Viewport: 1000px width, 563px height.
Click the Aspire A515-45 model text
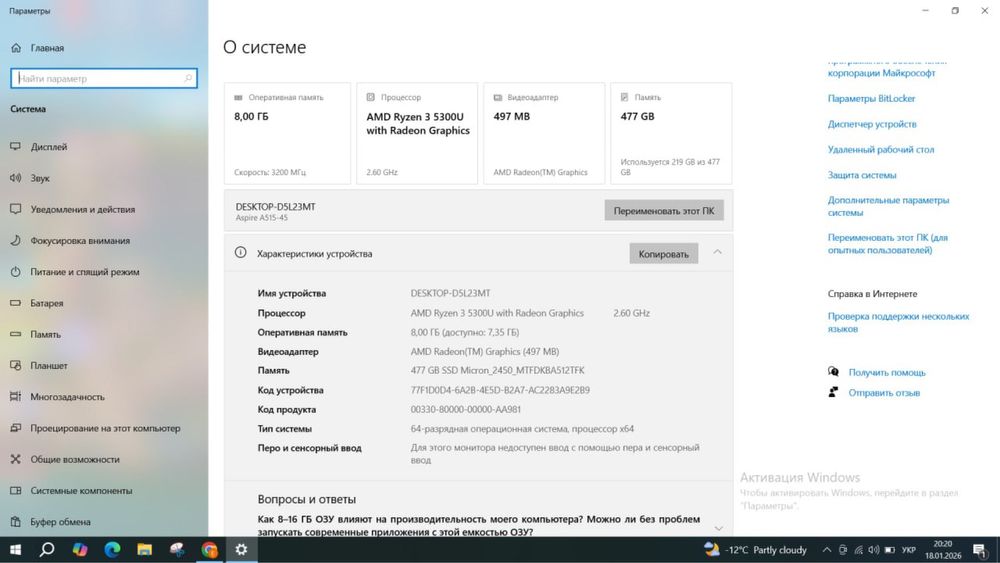click(261, 218)
